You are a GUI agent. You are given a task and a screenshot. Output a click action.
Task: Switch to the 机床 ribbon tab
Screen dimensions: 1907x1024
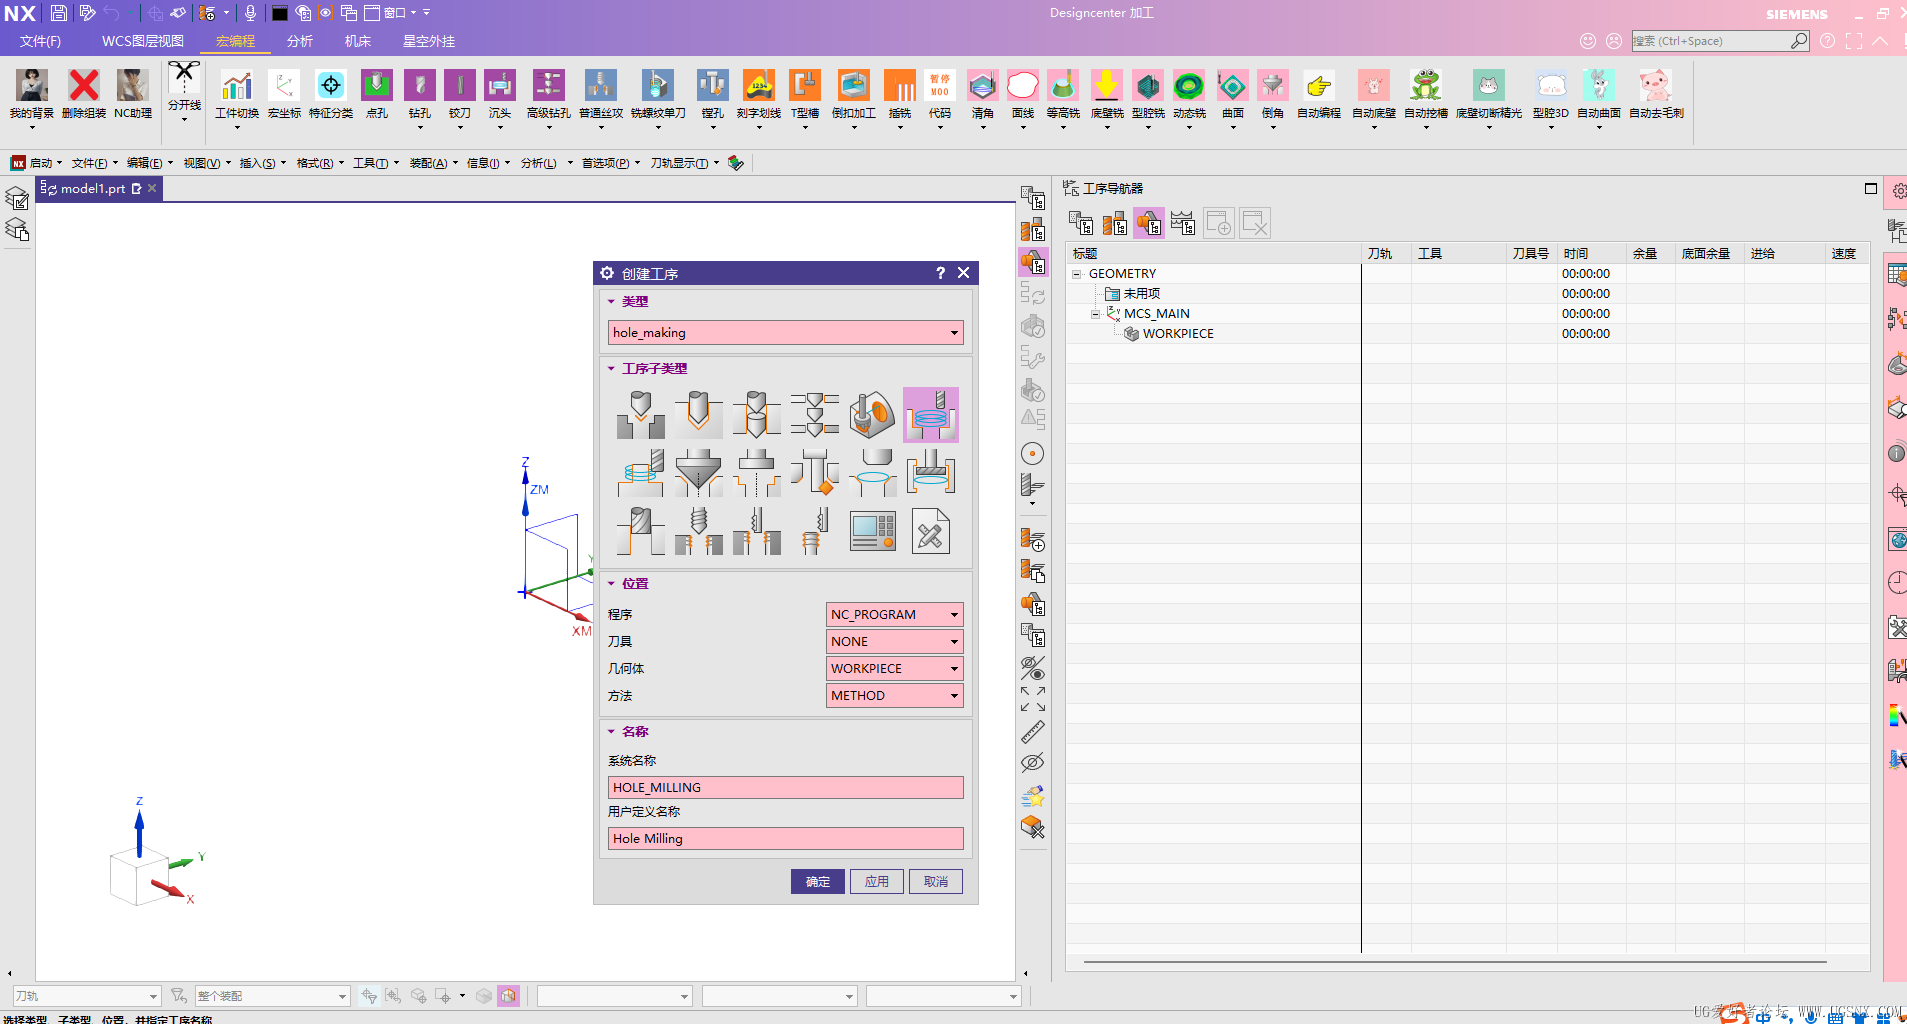coord(358,41)
